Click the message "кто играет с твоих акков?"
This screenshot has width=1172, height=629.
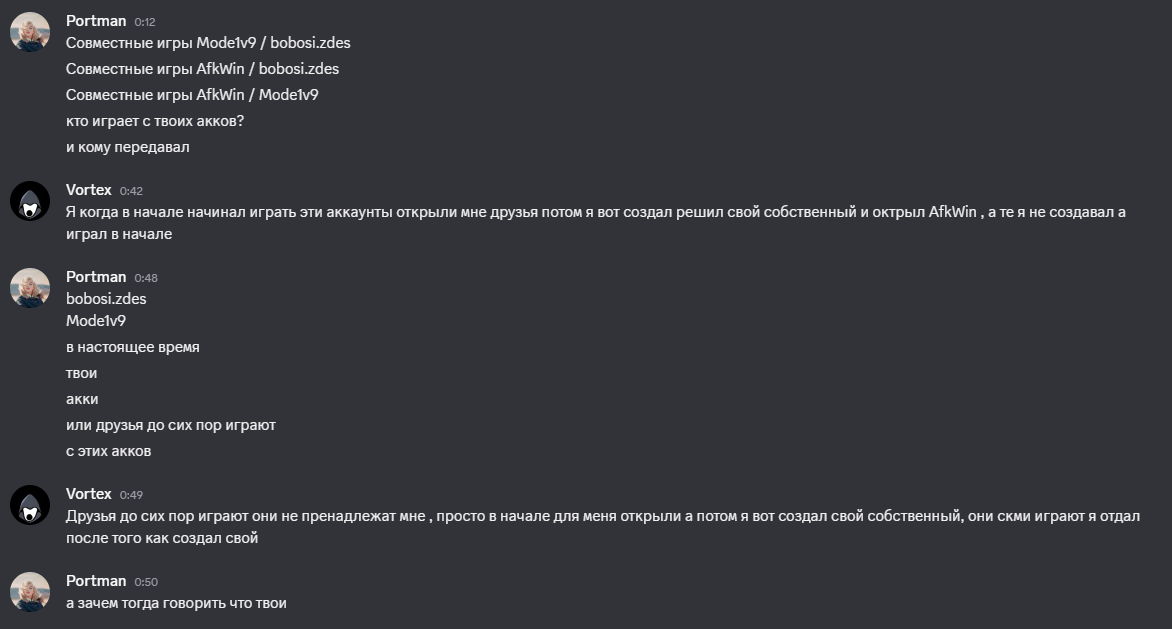pos(155,121)
